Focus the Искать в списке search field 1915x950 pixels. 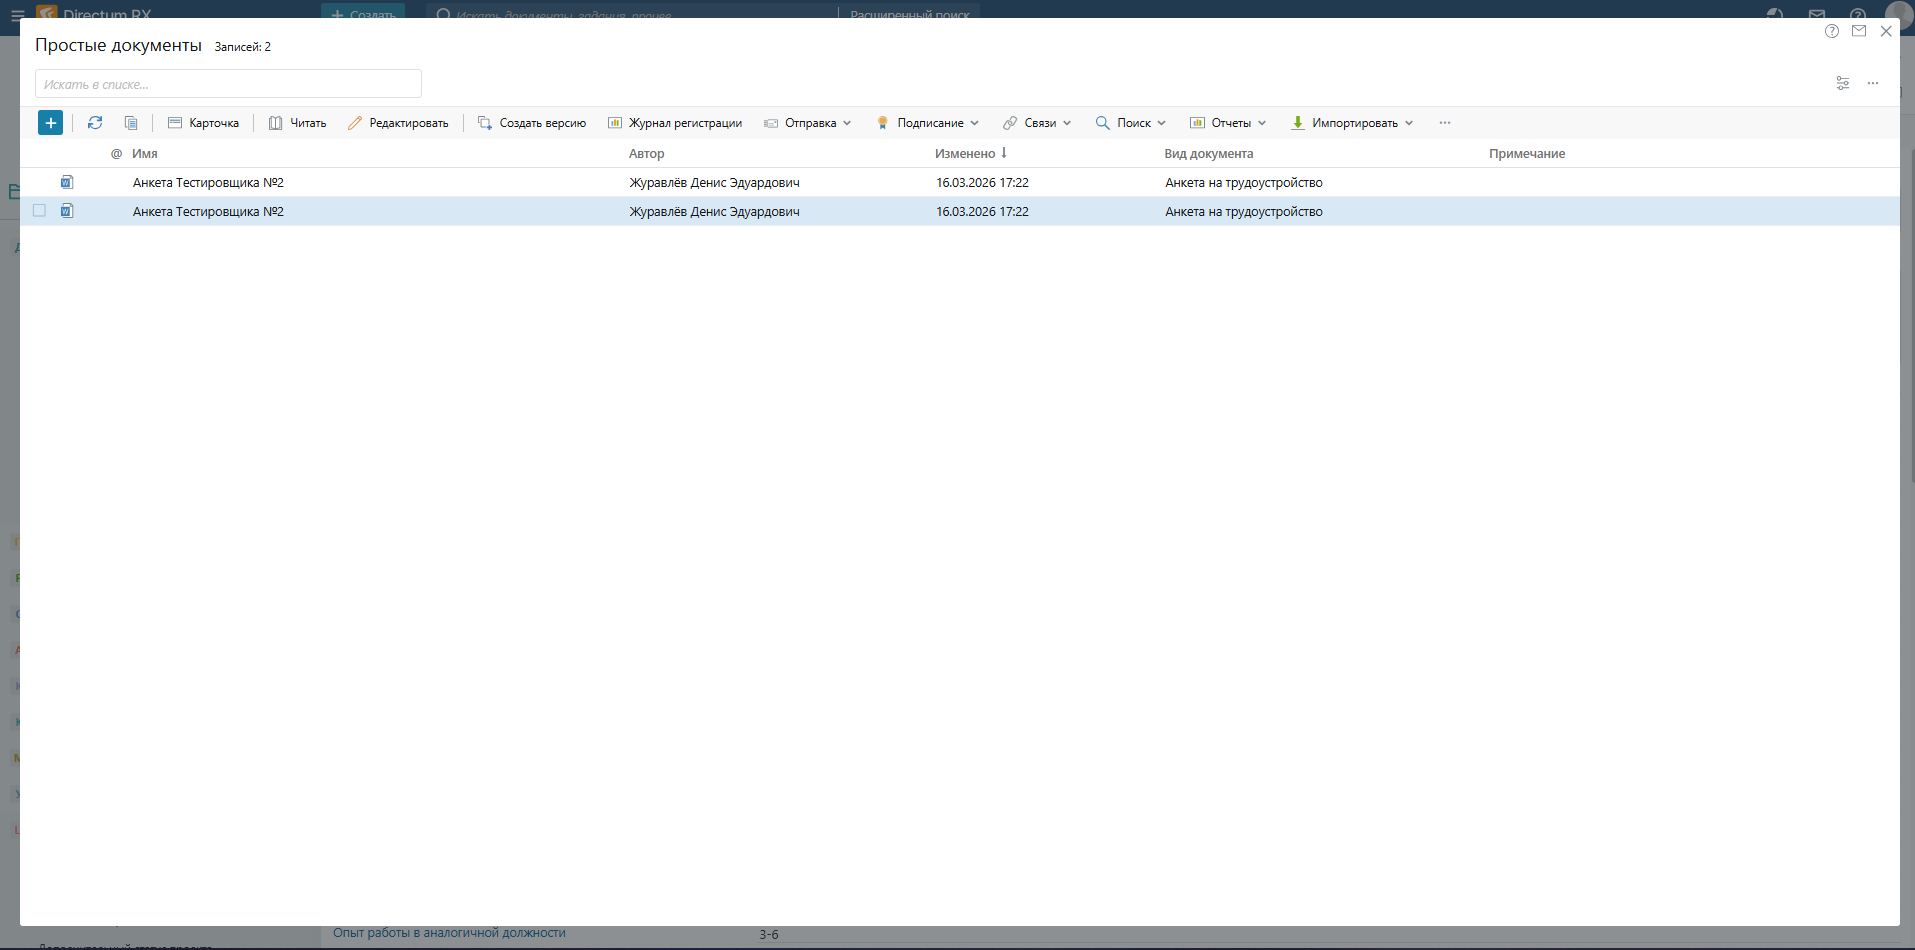click(228, 84)
